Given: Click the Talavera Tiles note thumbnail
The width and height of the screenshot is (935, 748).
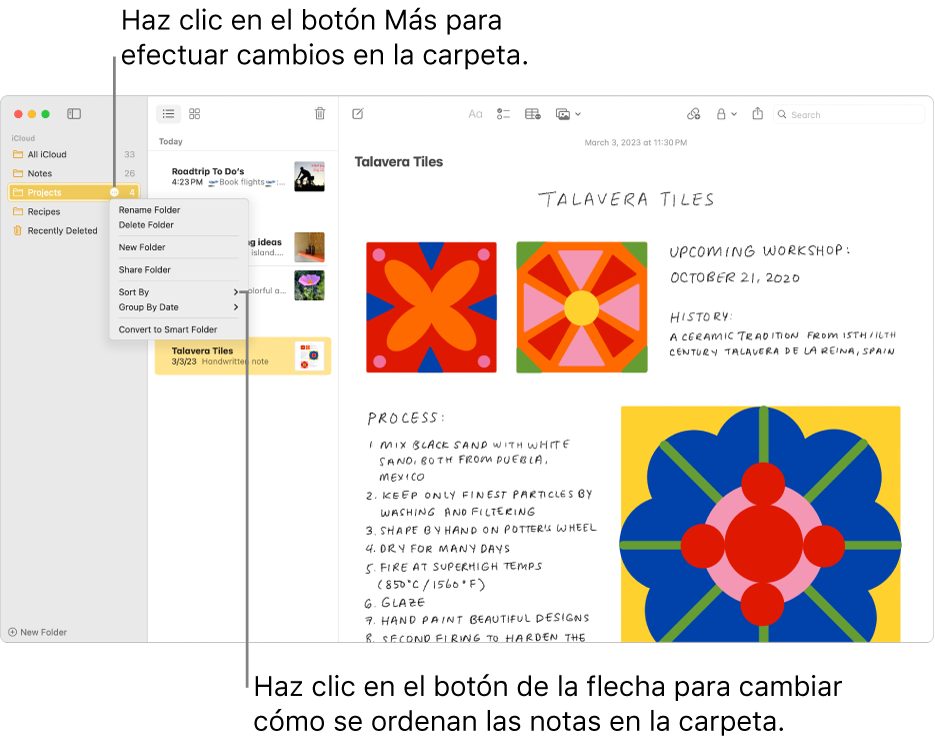Looking at the screenshot, I should click(309, 356).
